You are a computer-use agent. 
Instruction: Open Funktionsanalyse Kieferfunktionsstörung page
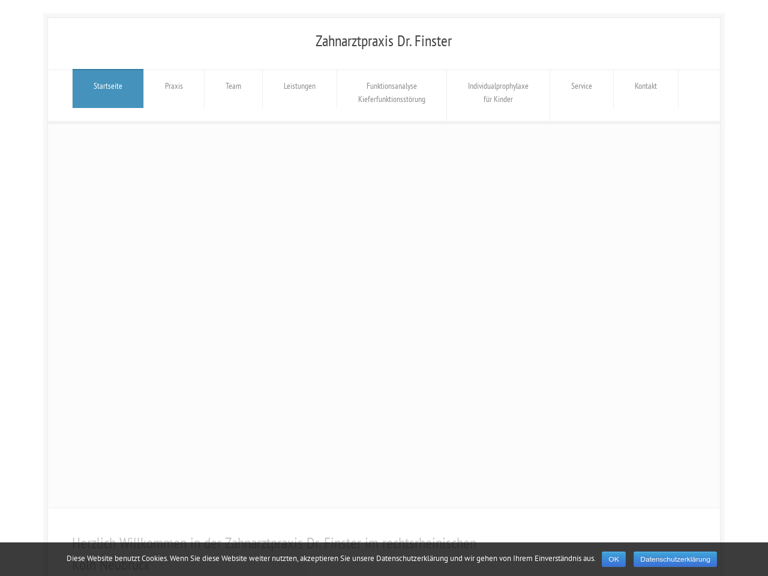pos(391,92)
